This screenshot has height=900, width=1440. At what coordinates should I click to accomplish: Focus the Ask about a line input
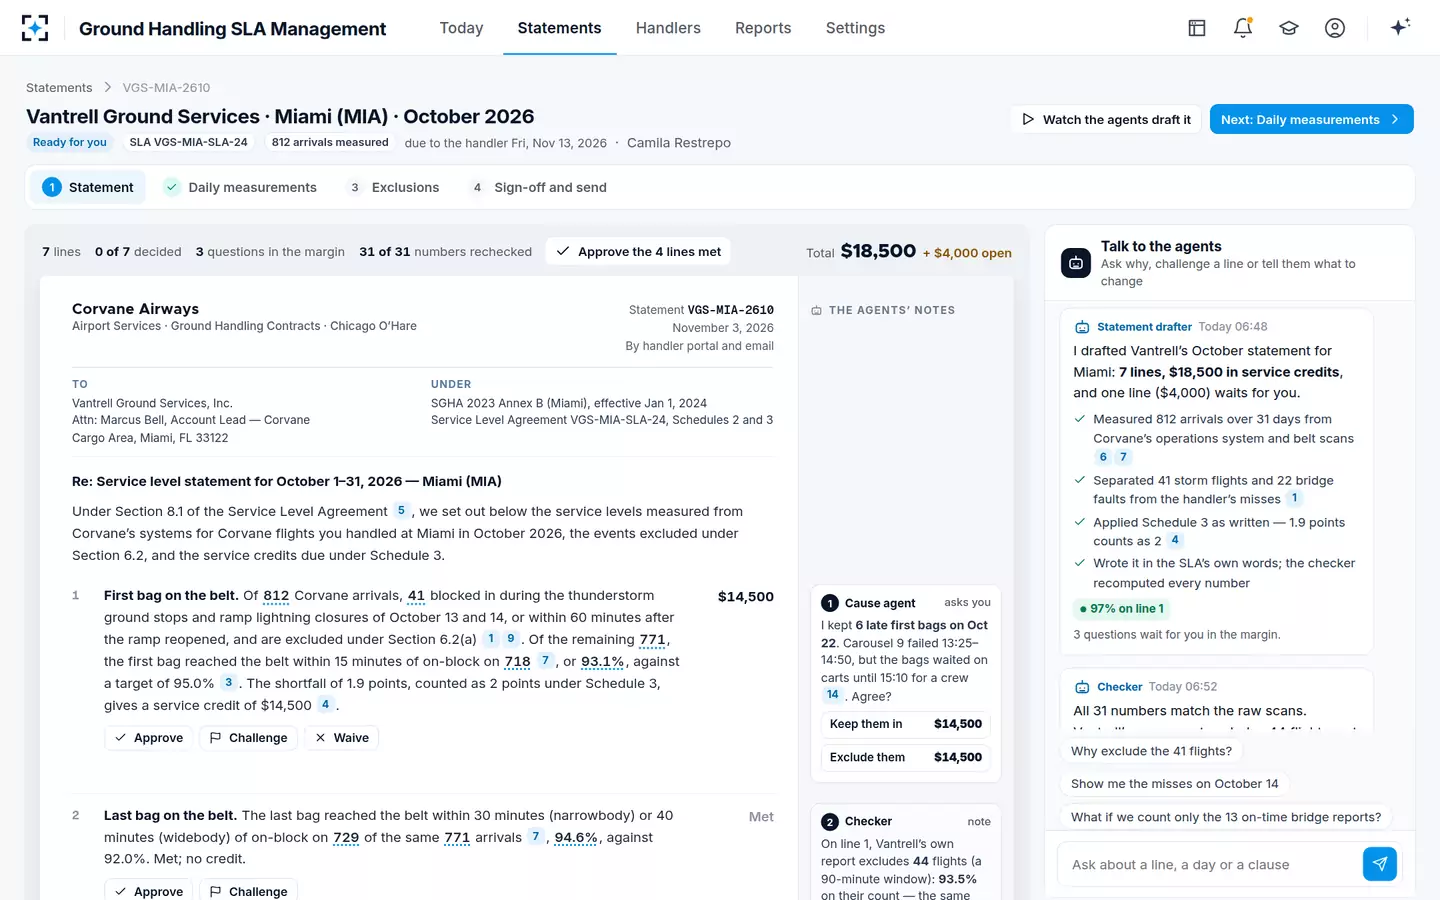pyautogui.click(x=1208, y=864)
